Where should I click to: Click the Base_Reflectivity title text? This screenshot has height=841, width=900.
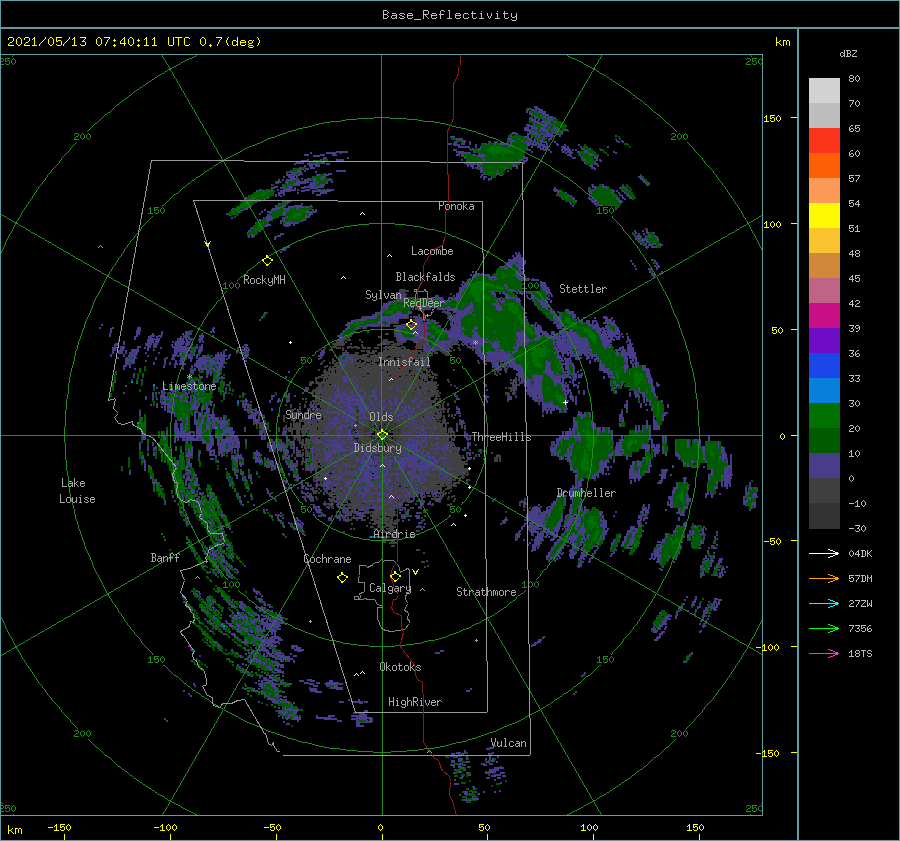tap(450, 15)
